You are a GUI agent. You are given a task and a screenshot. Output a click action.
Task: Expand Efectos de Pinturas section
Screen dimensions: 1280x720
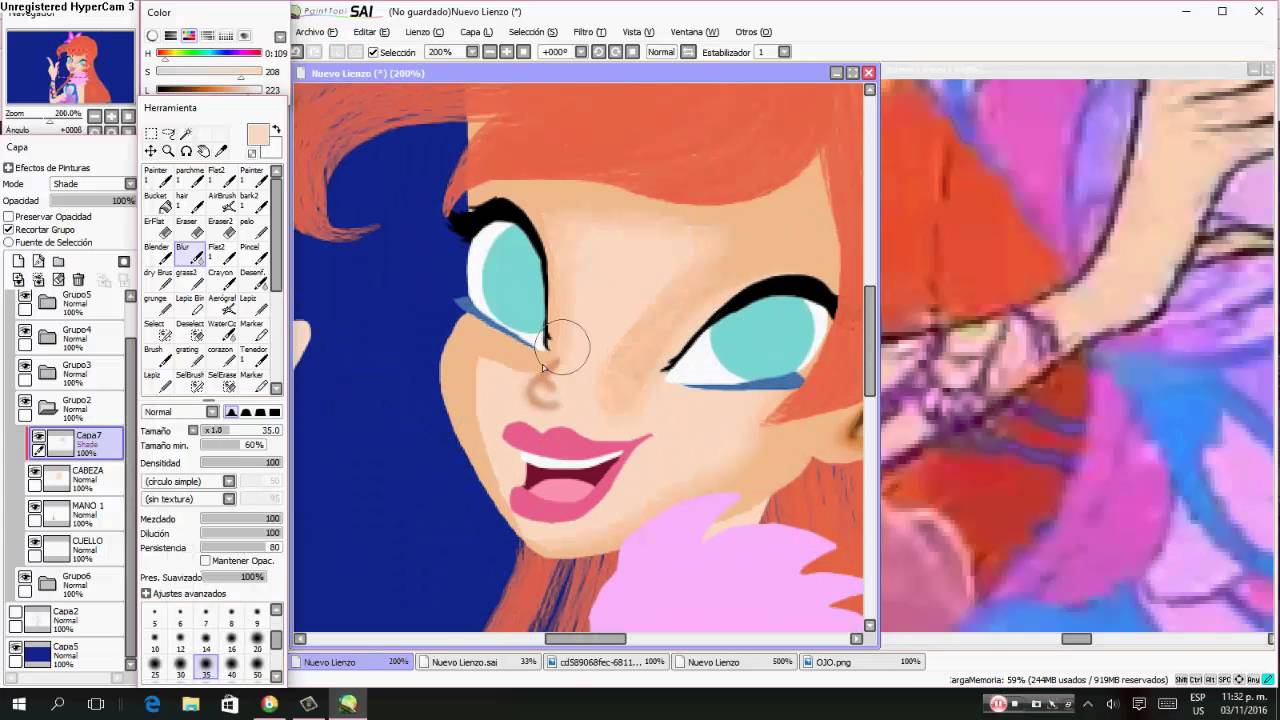[x=9, y=168]
